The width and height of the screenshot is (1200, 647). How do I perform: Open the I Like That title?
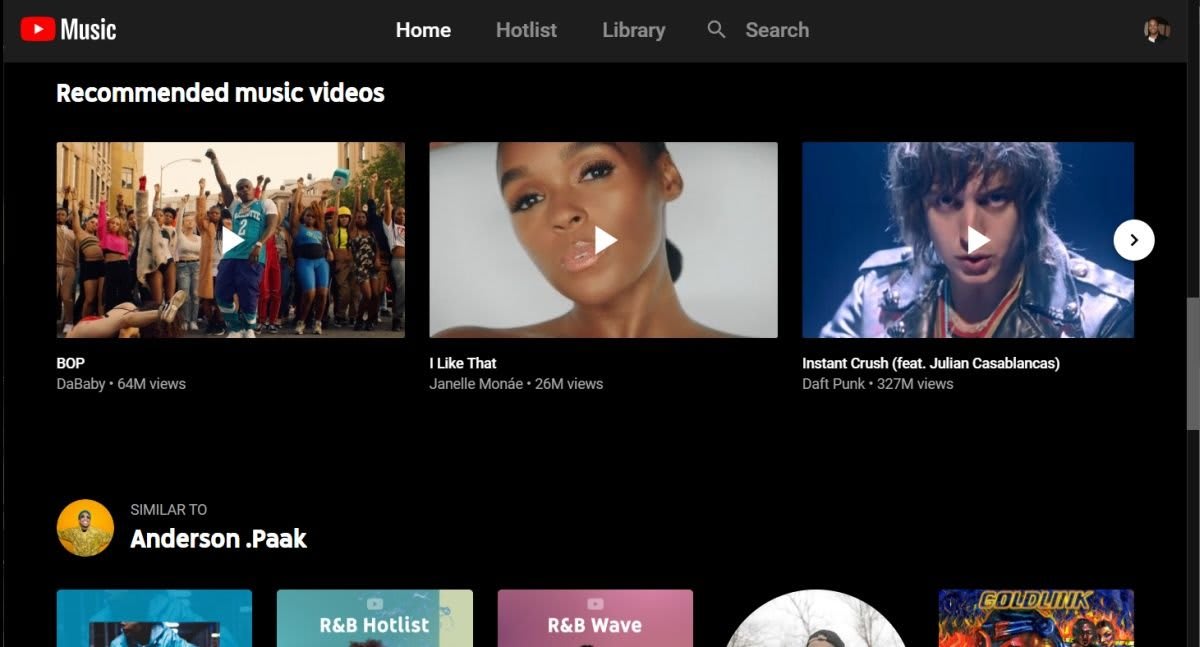pos(463,363)
